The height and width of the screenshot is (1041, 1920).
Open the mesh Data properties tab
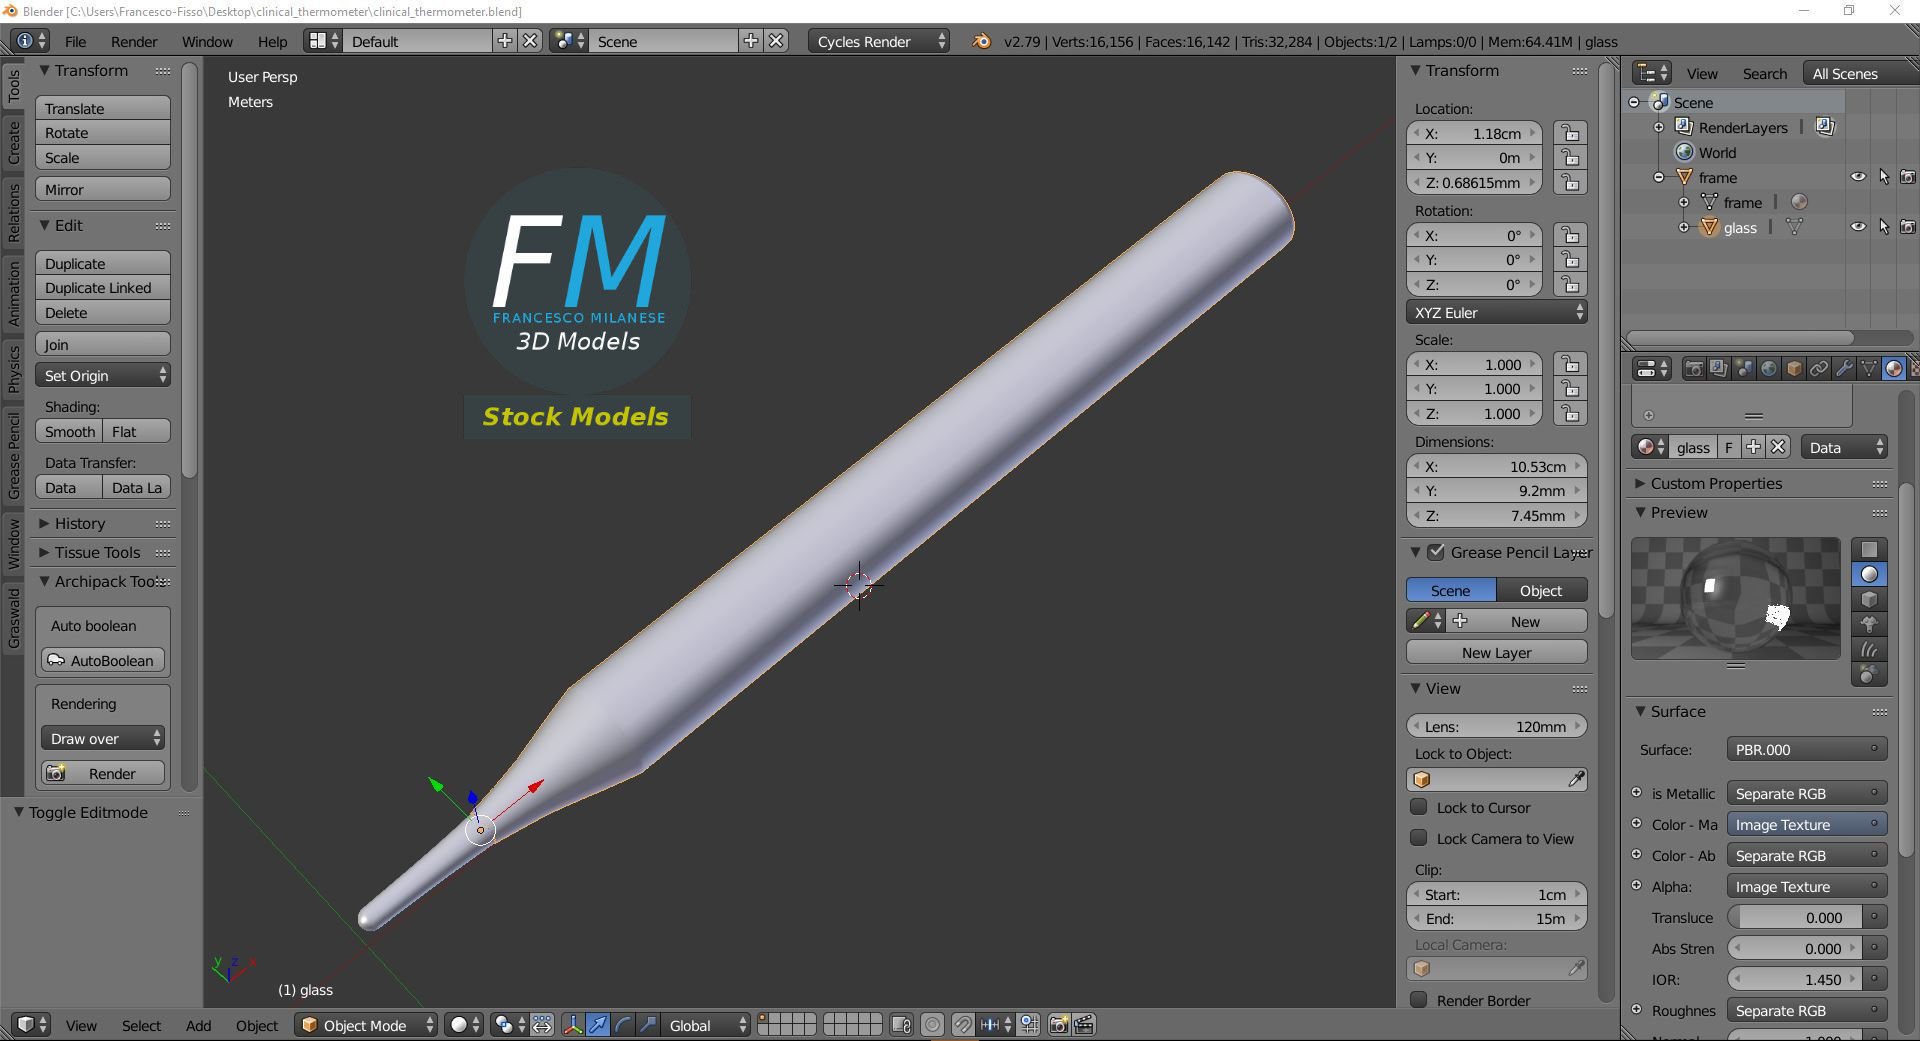(1869, 369)
